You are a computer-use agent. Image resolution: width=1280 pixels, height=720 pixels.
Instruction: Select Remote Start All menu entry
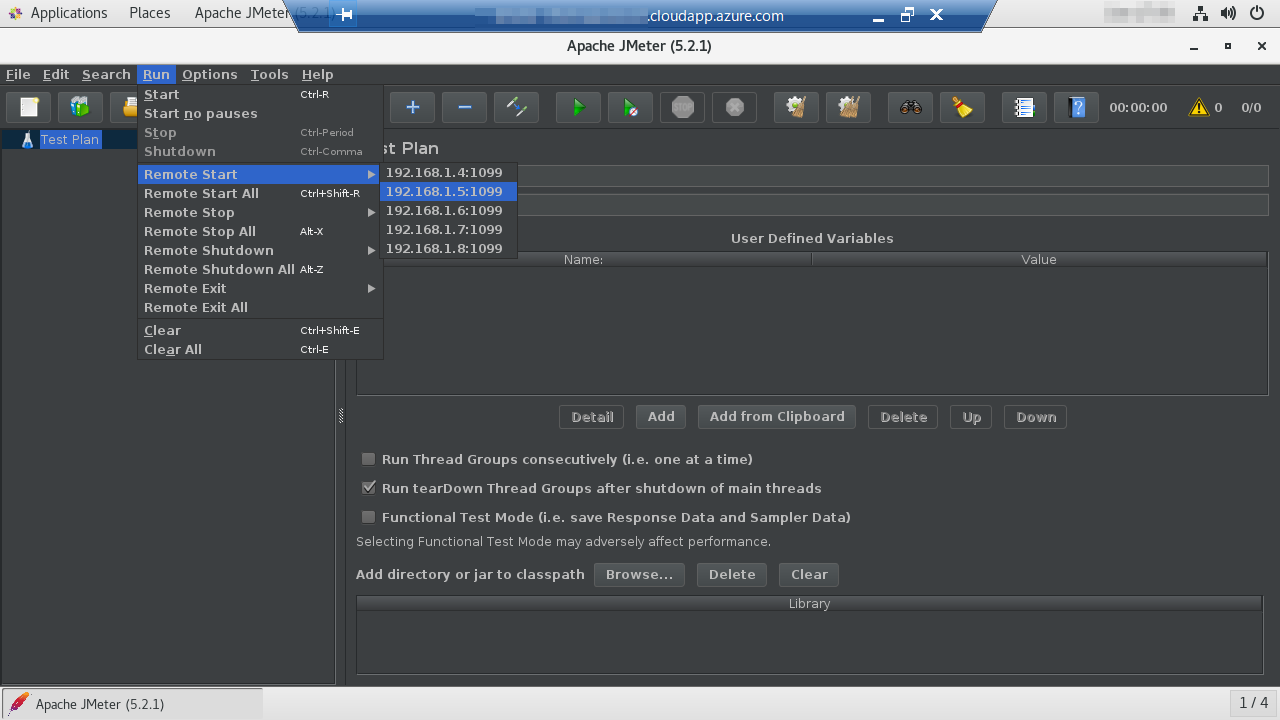259,193
